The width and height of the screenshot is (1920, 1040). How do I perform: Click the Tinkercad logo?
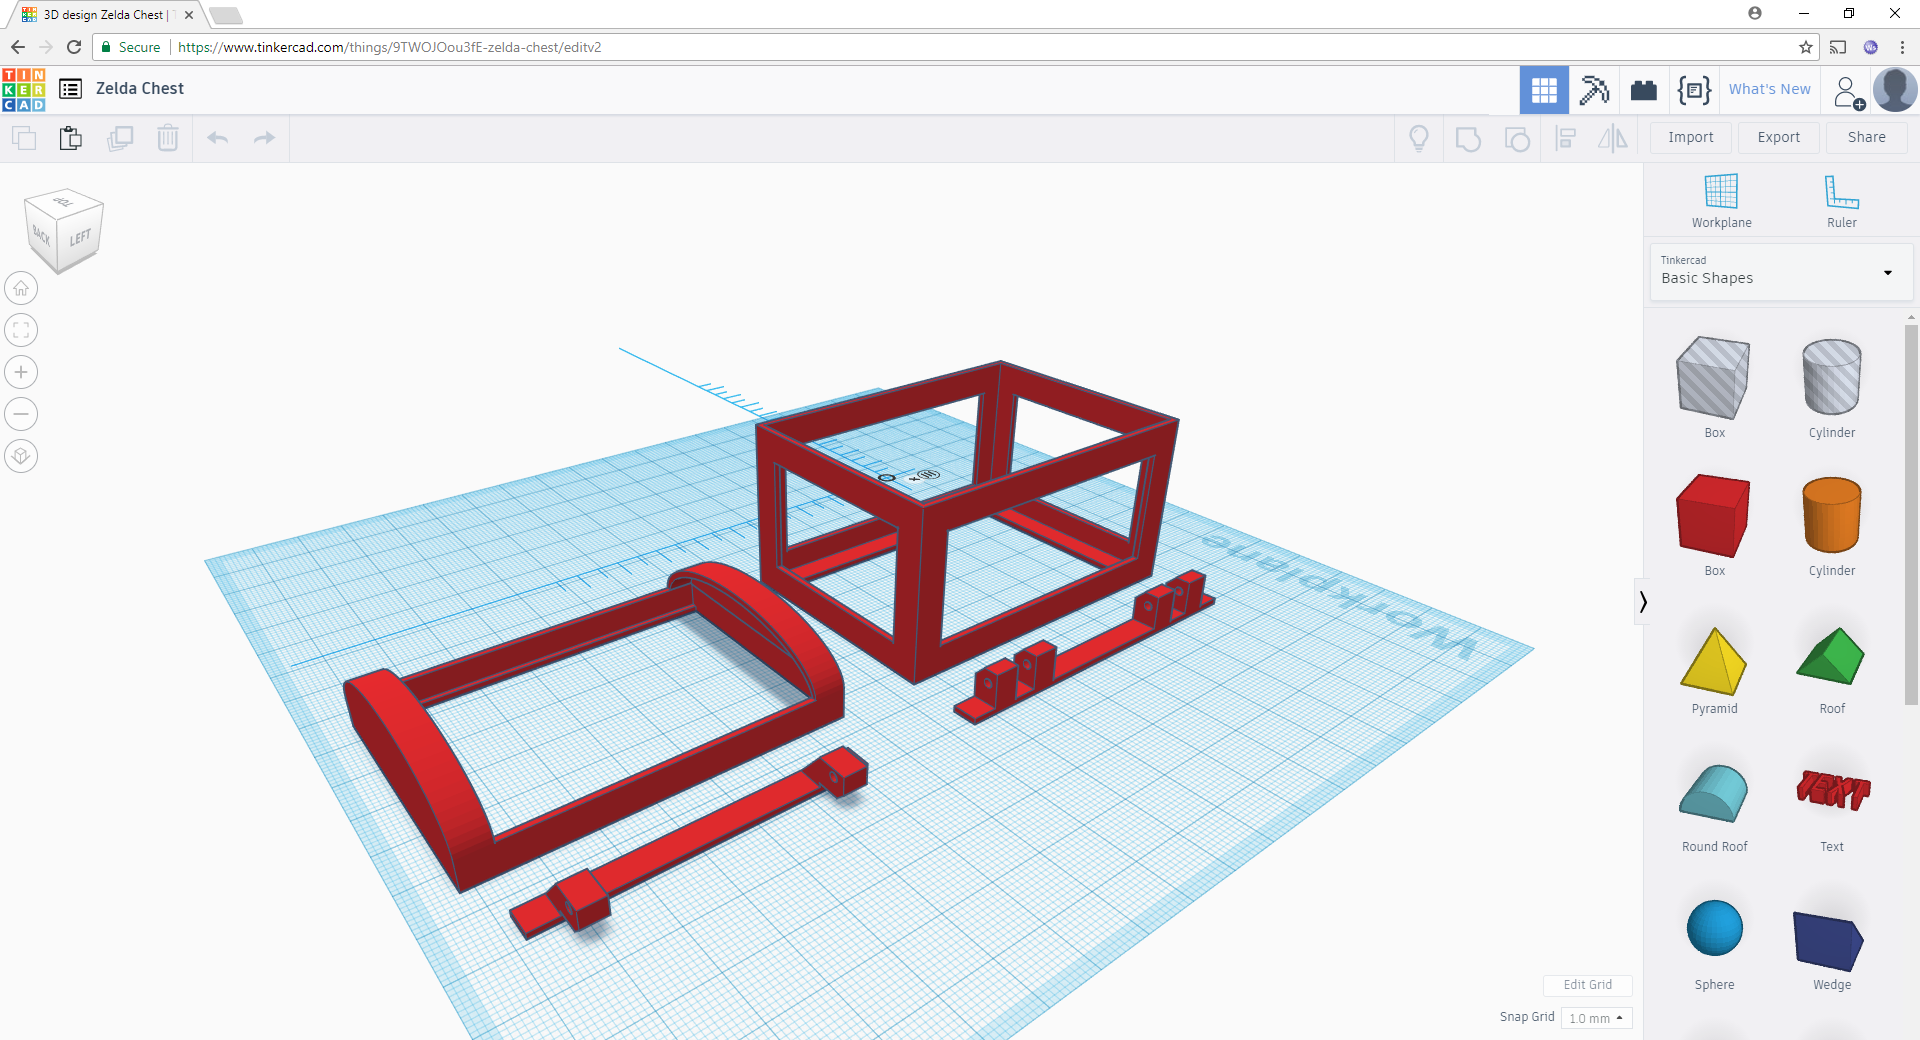23,89
